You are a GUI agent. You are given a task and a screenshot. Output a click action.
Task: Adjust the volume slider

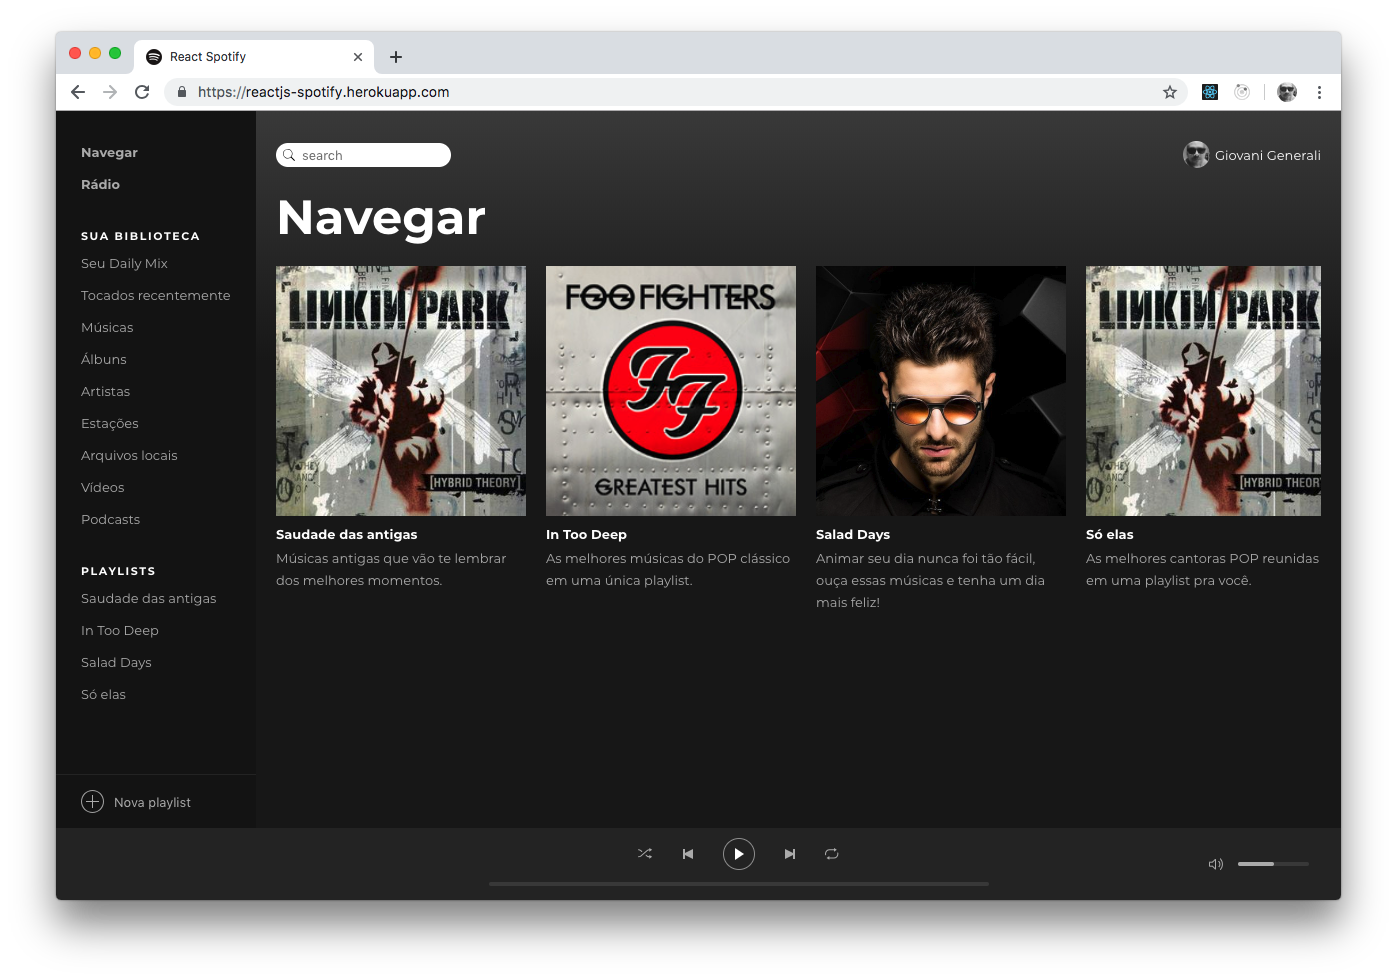click(1273, 864)
